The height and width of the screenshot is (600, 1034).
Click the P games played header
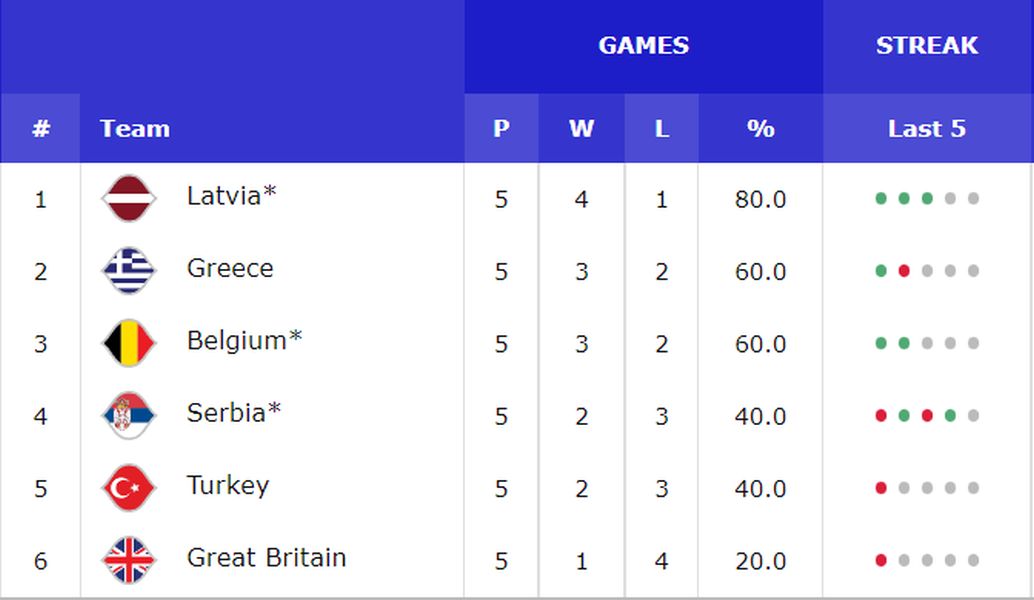[501, 128]
